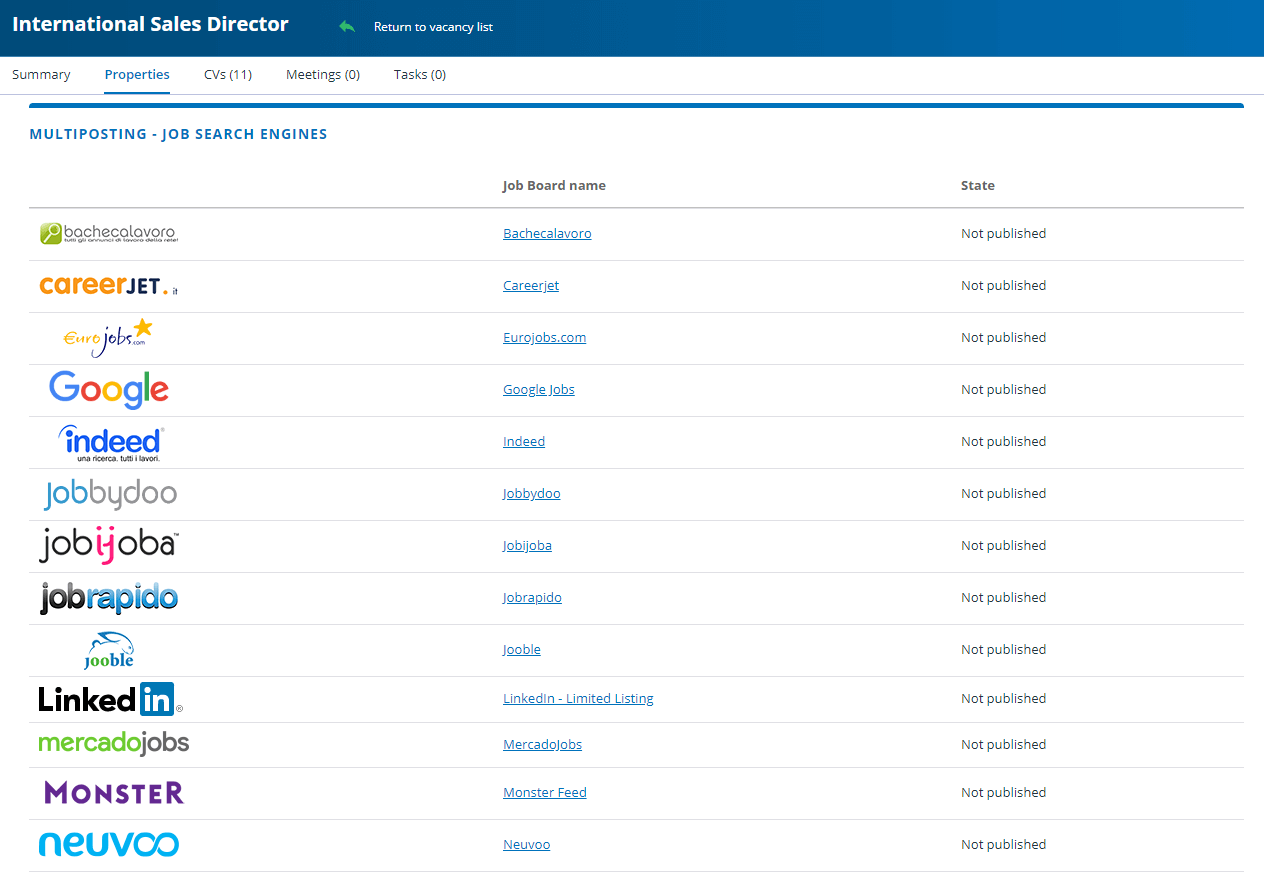Click the Neuvoo logo

pyautogui.click(x=108, y=844)
